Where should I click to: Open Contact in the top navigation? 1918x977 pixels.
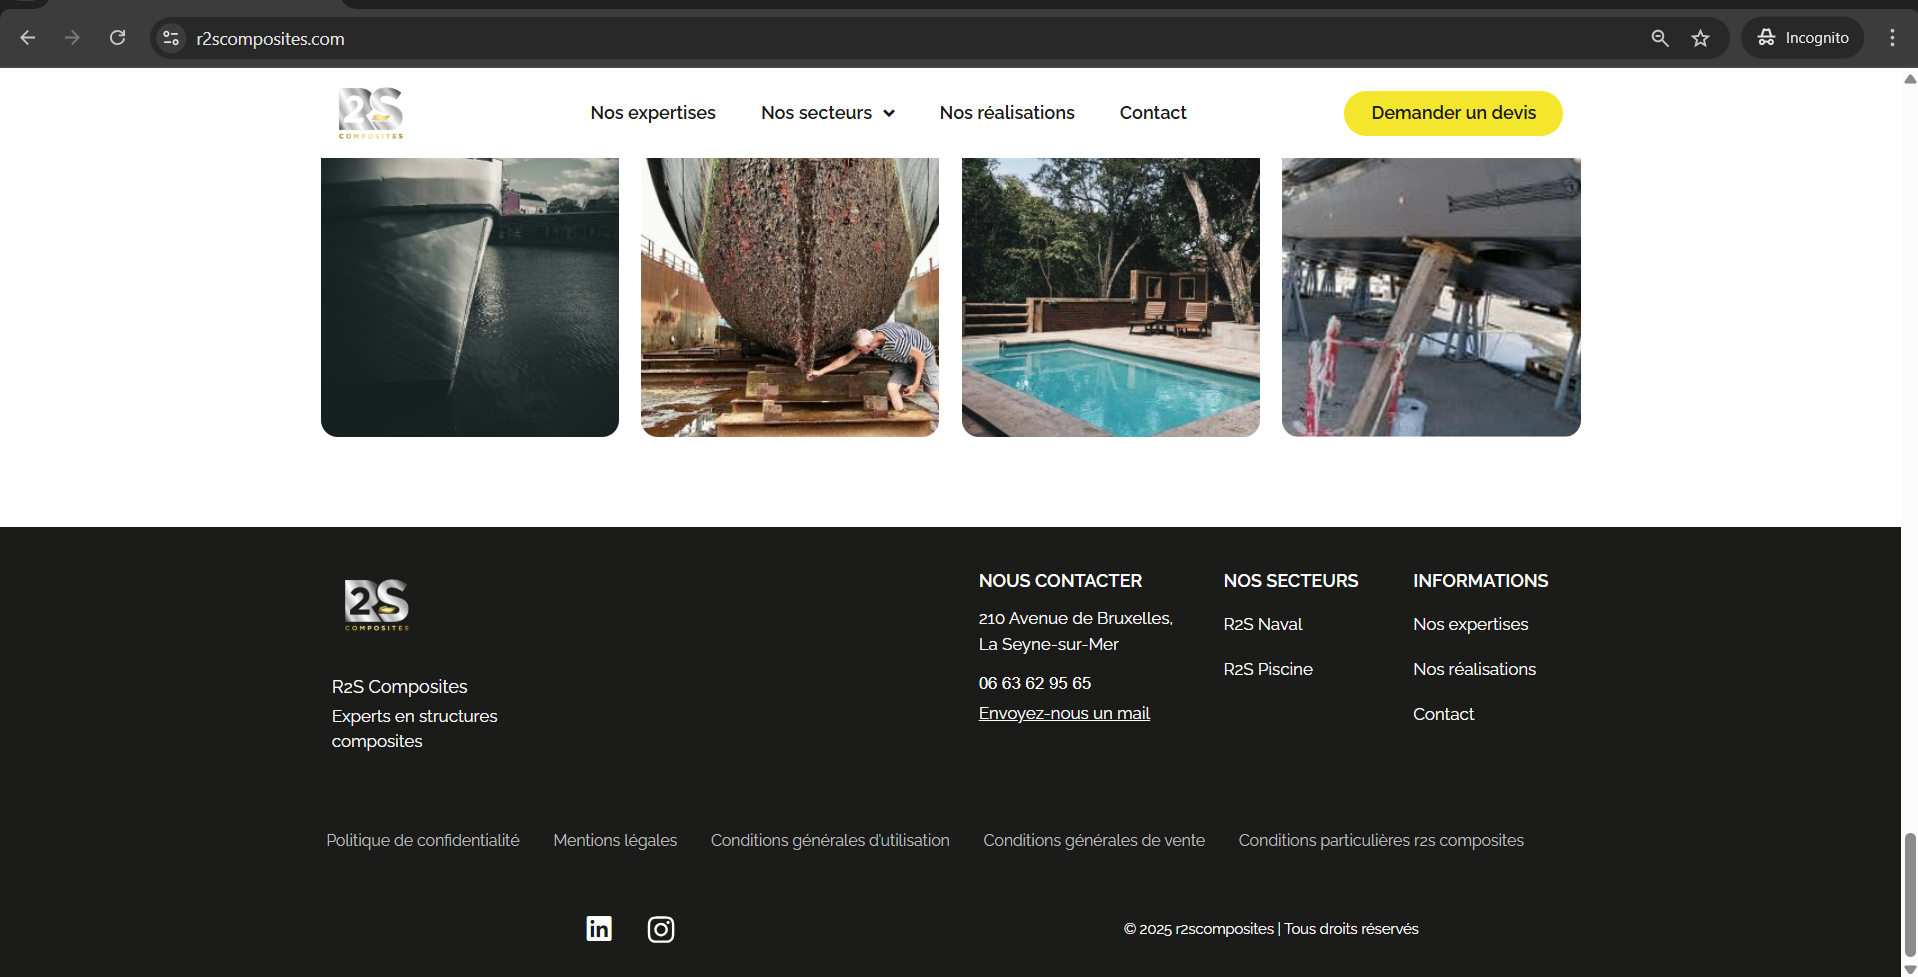point(1153,113)
